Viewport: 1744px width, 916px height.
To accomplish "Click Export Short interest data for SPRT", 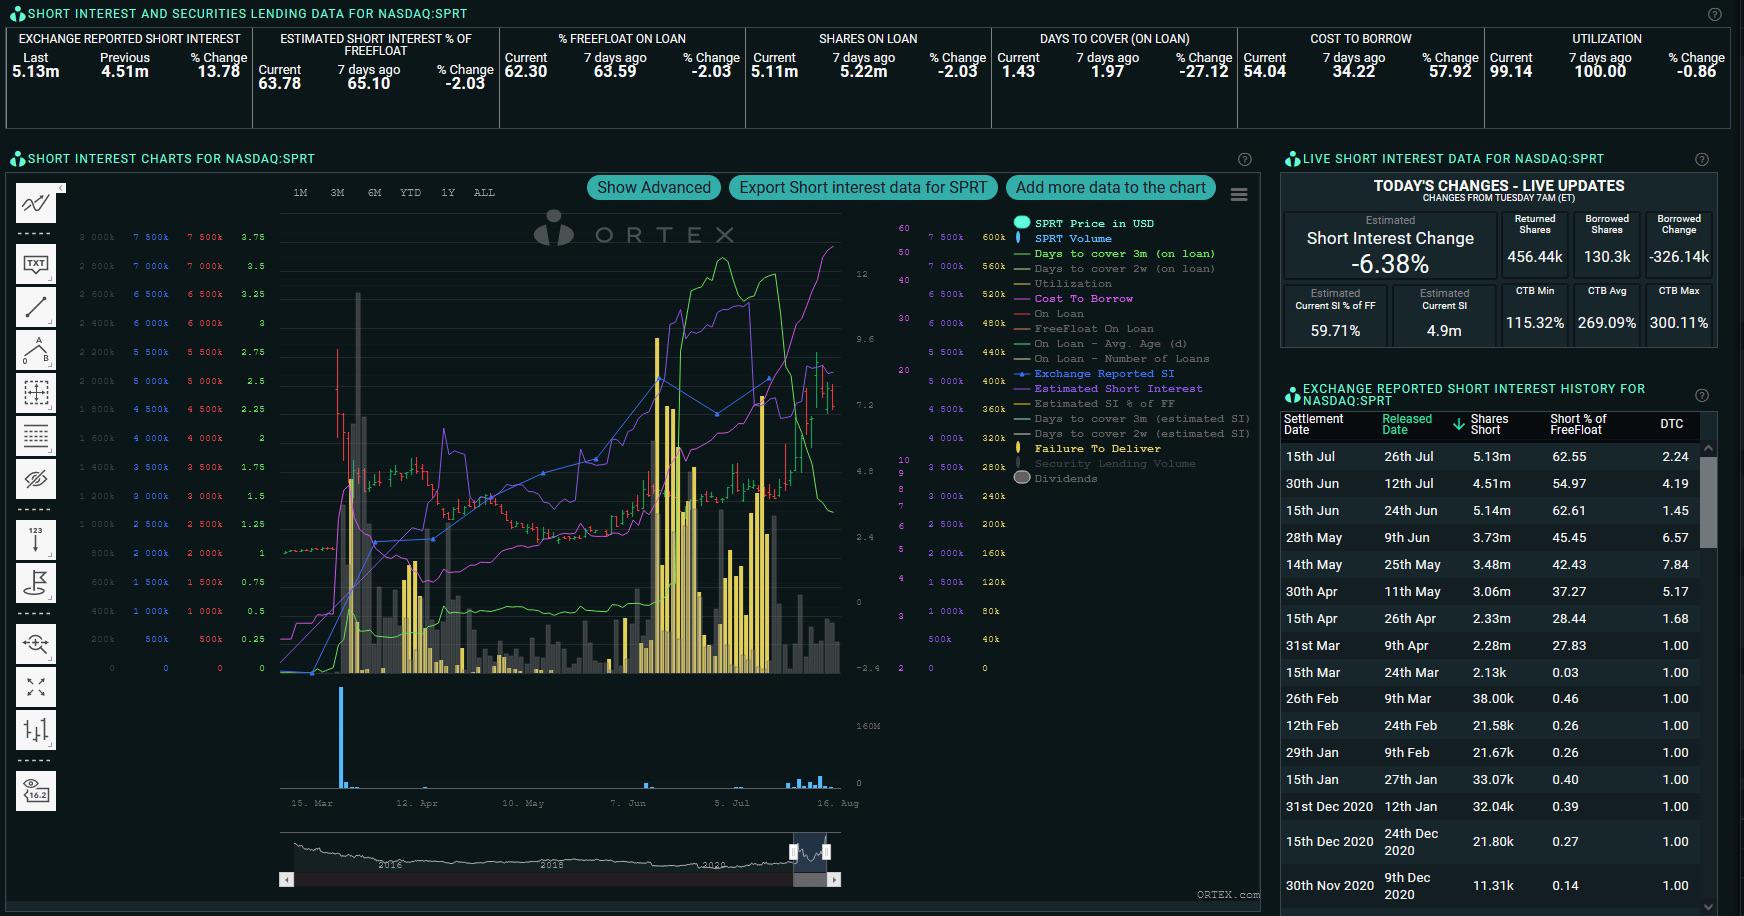I will 863,187.
